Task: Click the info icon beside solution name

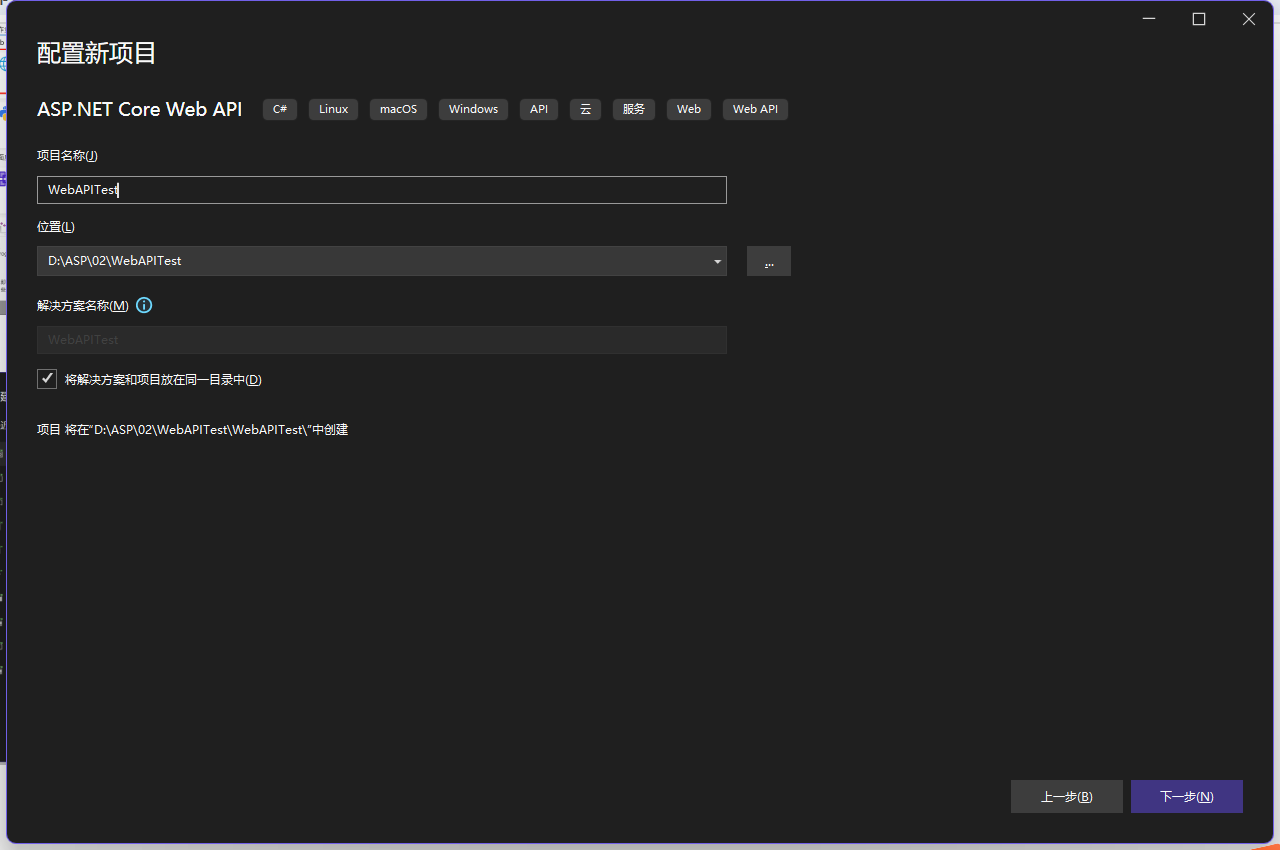Action: pos(144,305)
